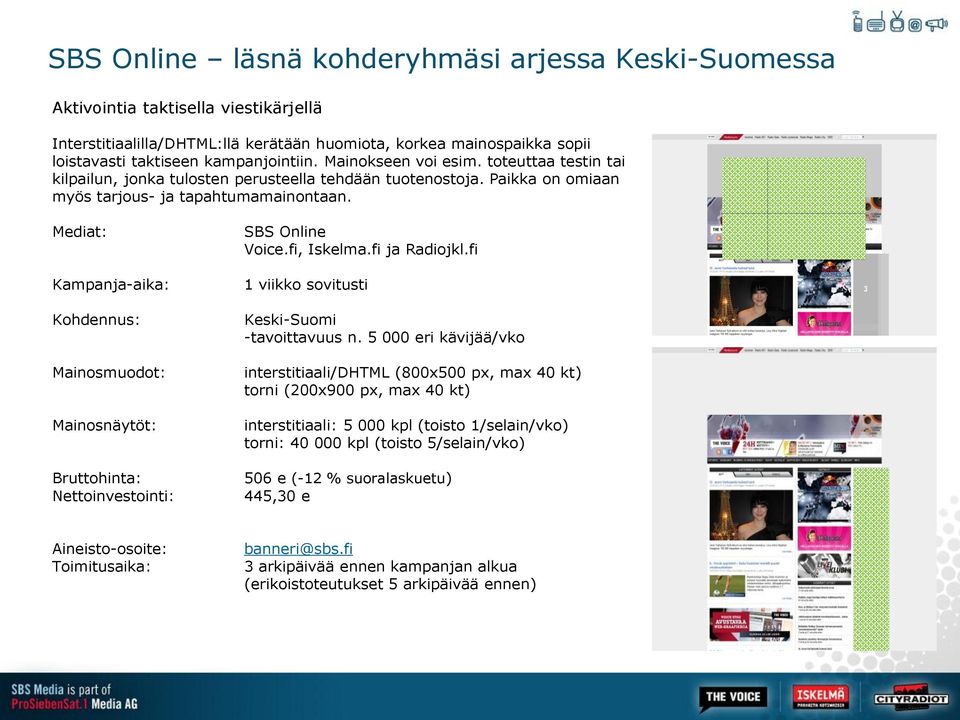Select the tower ad example screenshot
The image size is (960, 720).
[794, 499]
